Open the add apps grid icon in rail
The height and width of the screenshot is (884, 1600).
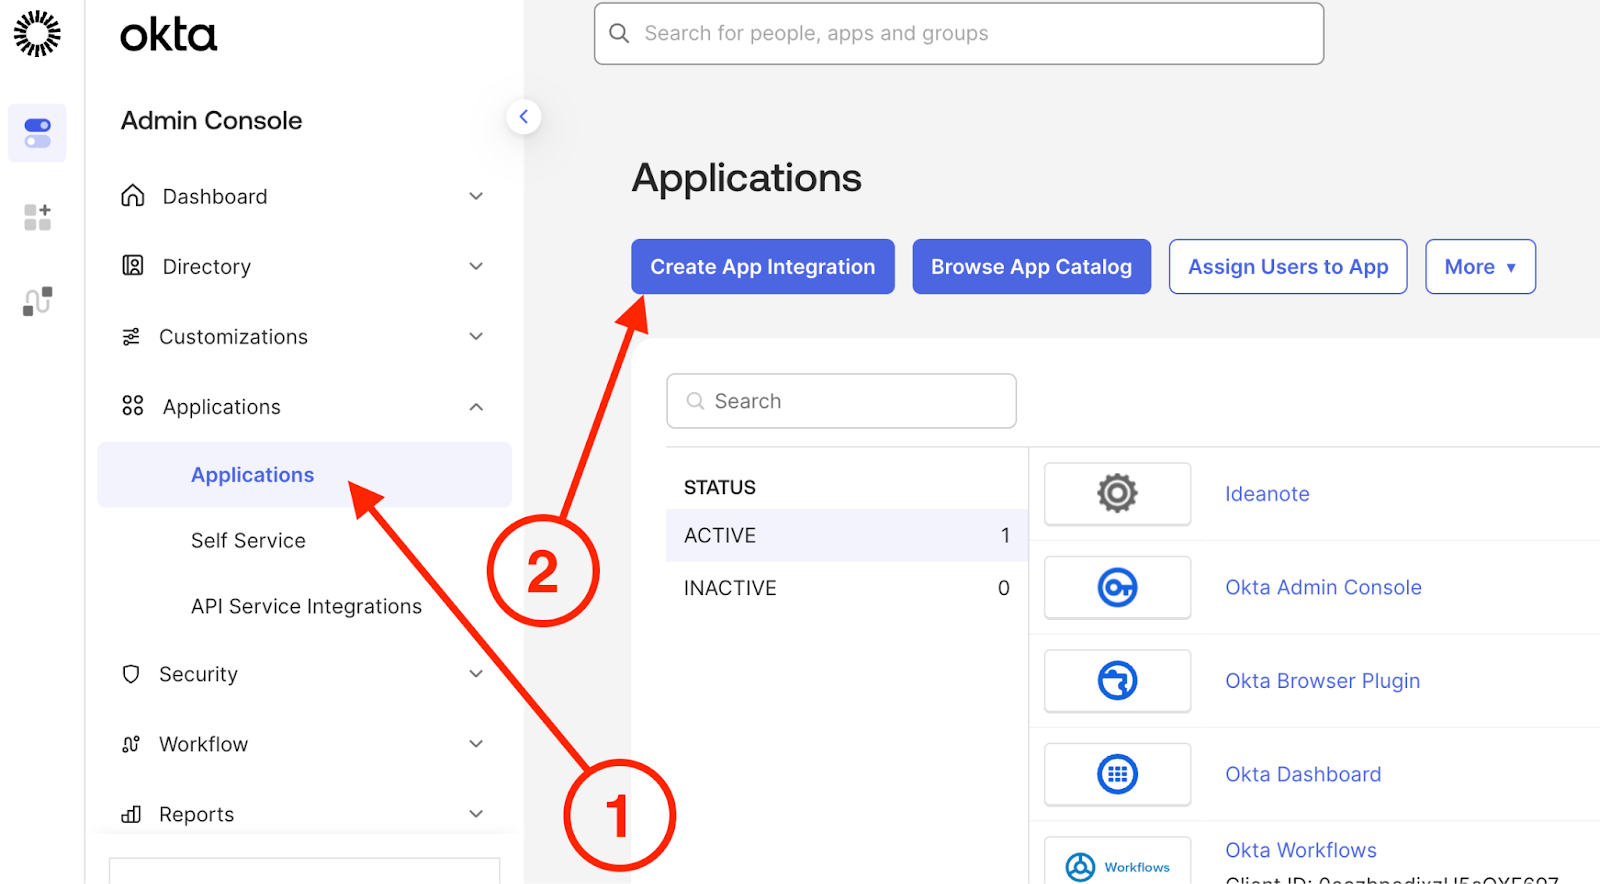point(38,217)
